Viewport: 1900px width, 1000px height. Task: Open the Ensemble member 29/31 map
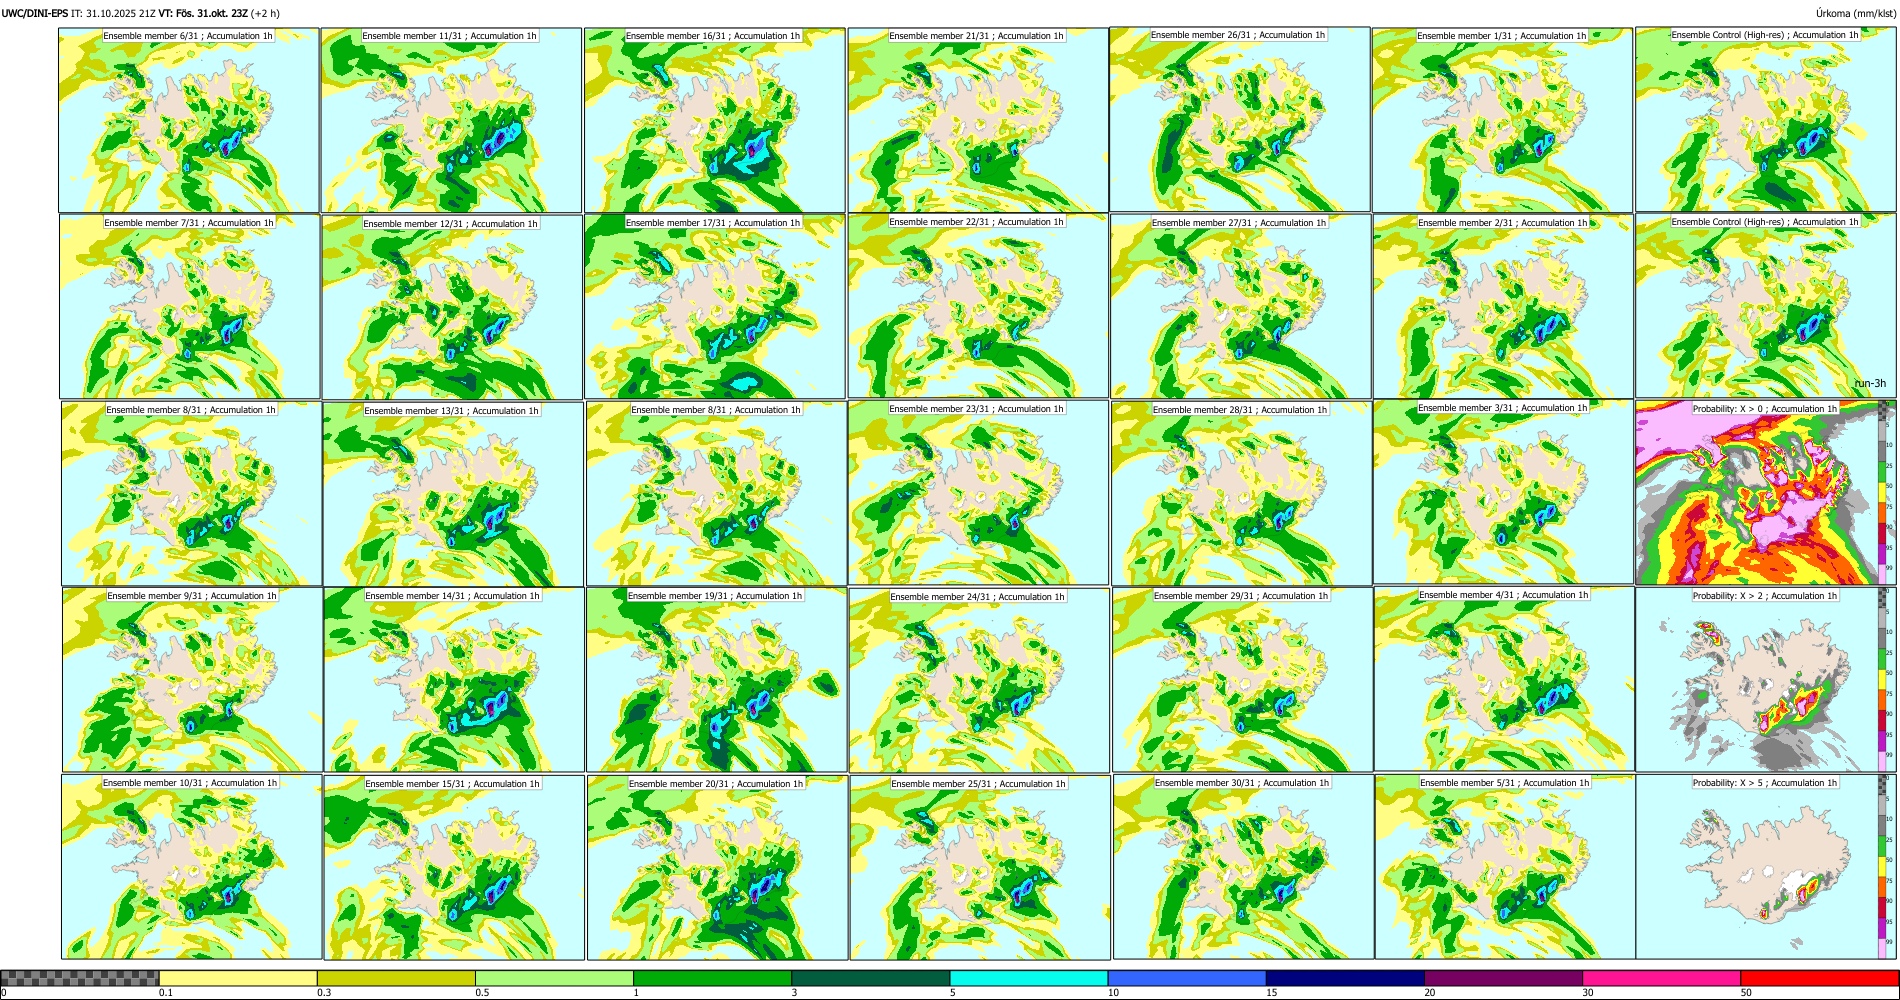pyautogui.click(x=1242, y=679)
